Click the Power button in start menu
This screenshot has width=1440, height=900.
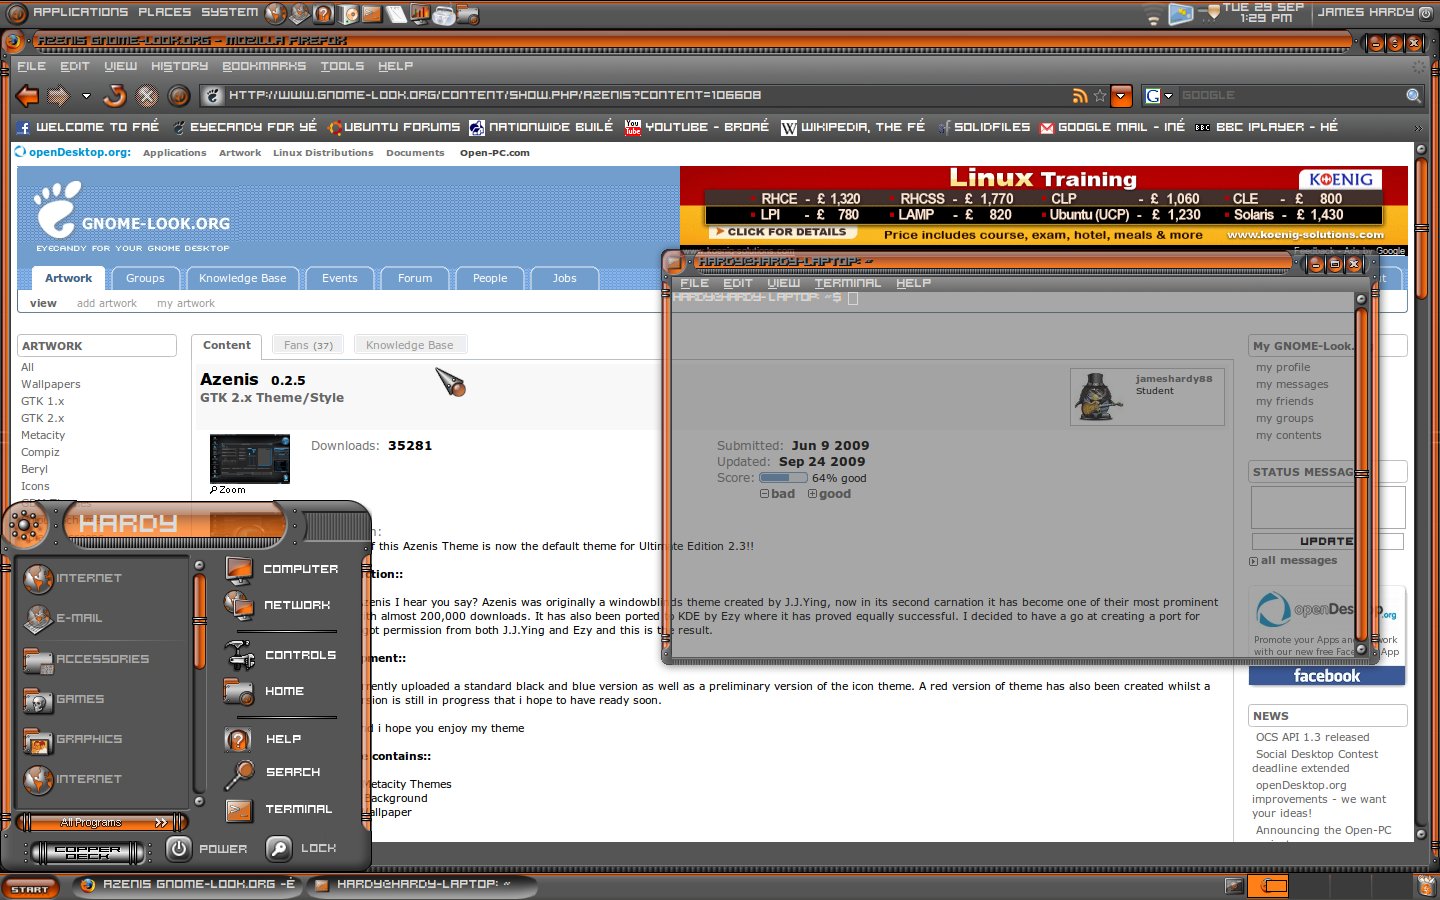tap(207, 848)
